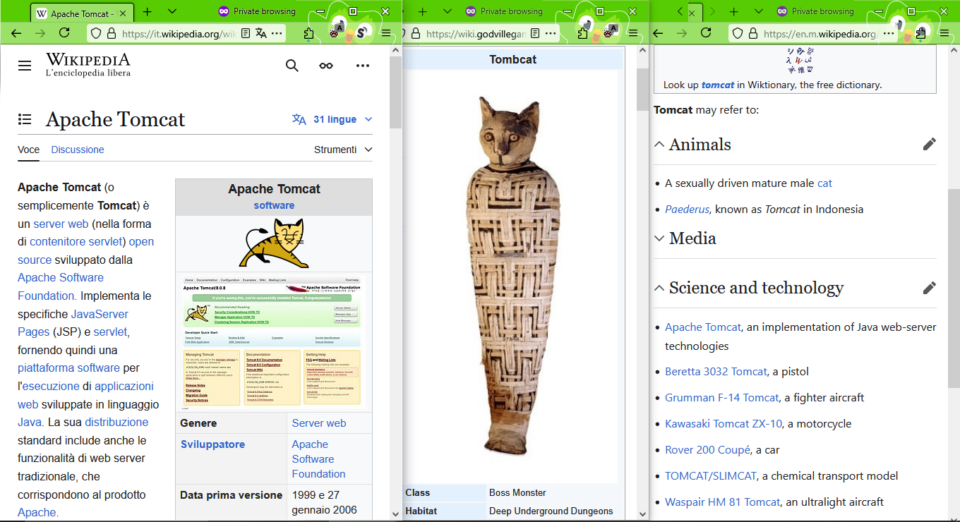Click the padlock site info icon for it.wikipedia.org
The height and width of the screenshot is (522, 960).
coord(111,33)
